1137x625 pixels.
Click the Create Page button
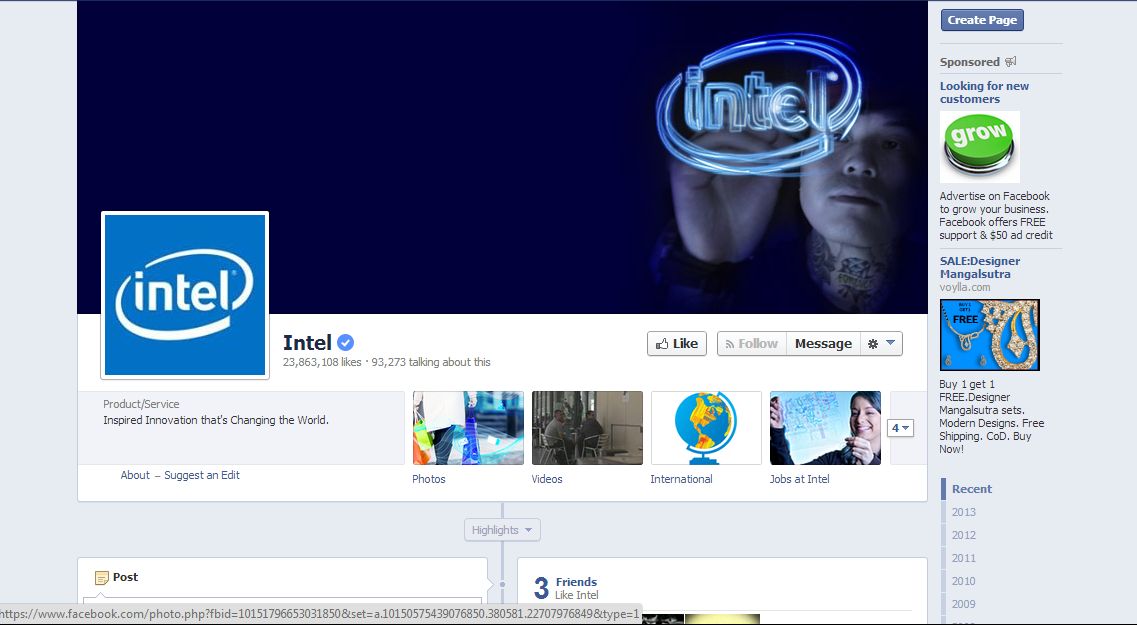[982, 20]
